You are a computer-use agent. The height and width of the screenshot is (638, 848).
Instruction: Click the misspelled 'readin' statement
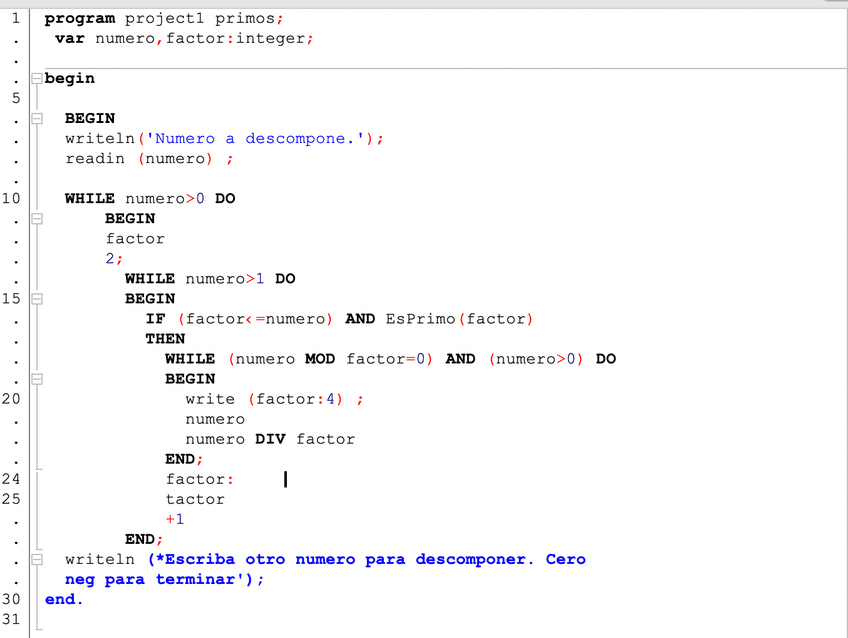pyautogui.click(x=95, y=158)
